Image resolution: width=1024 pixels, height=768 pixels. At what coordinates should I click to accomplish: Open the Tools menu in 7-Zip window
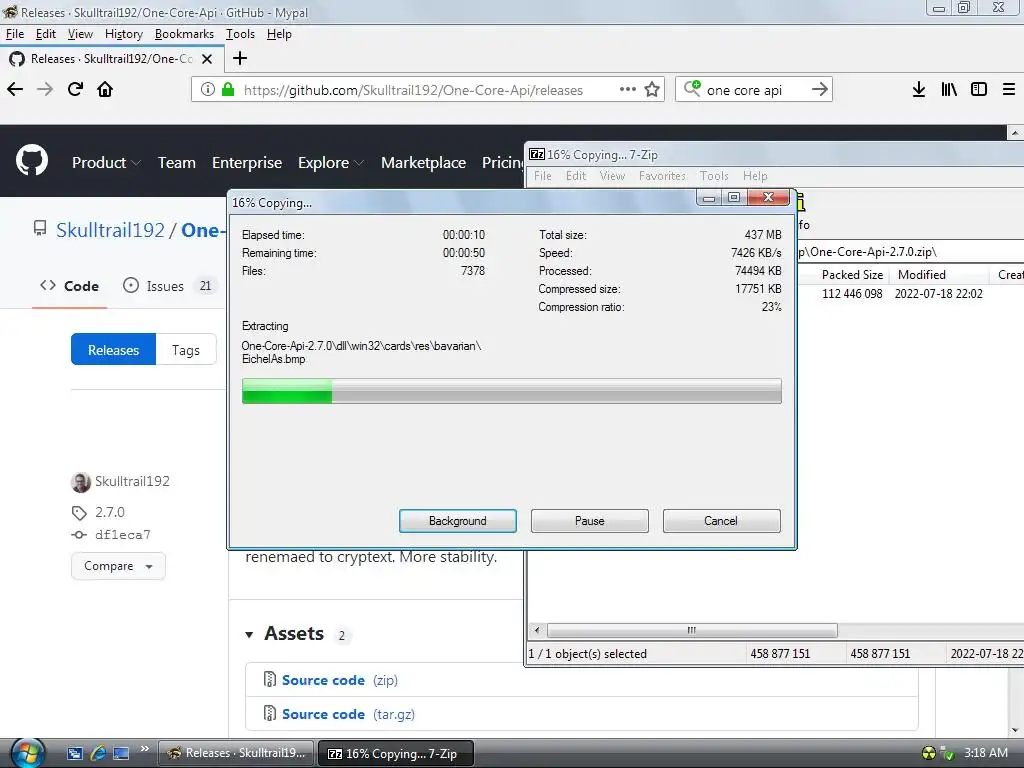point(714,176)
